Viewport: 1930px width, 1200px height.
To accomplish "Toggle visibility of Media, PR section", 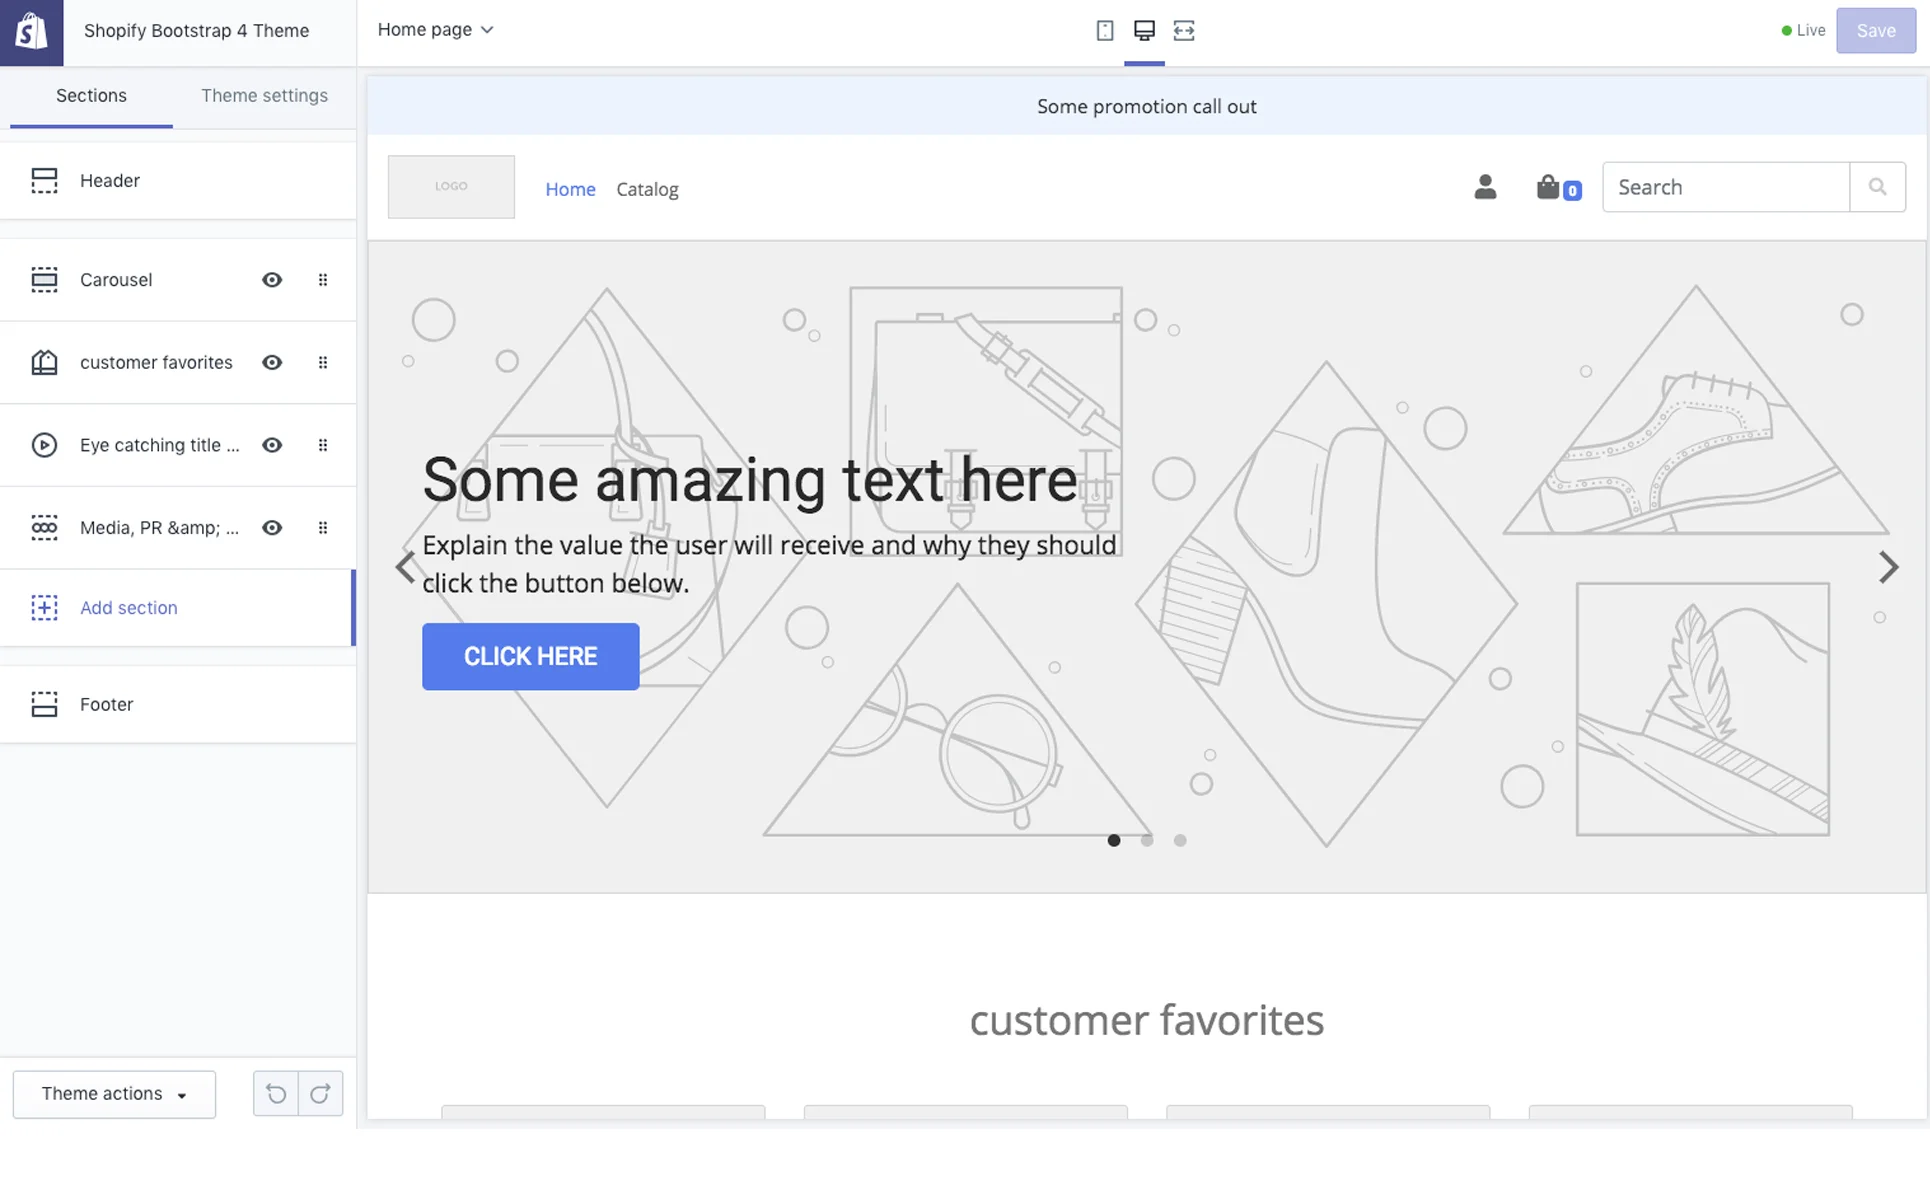I will click(272, 528).
